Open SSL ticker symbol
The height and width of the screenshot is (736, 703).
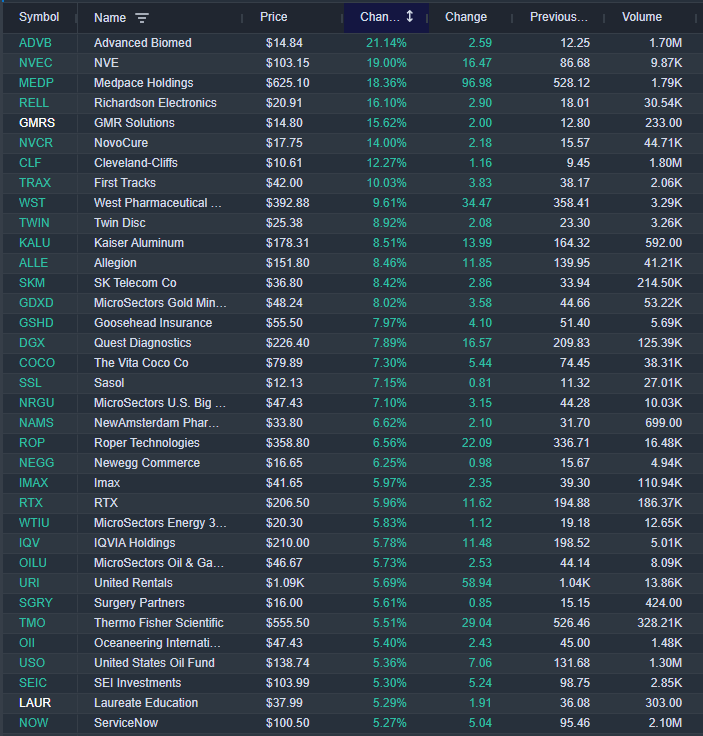pos(30,383)
